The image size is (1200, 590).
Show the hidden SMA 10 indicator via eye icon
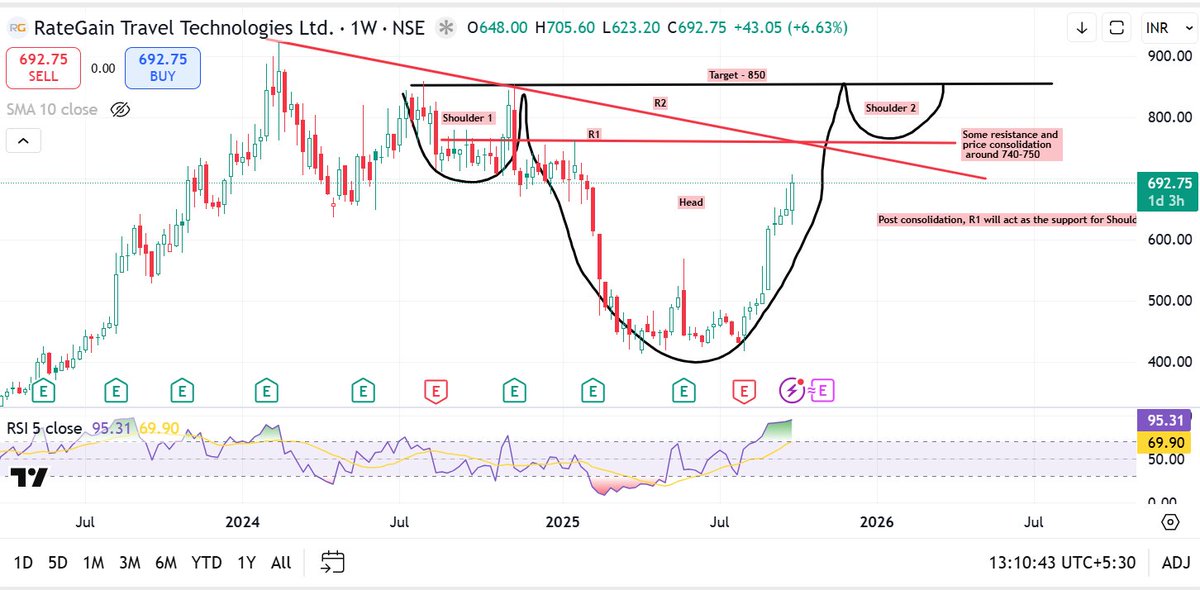pyautogui.click(x=120, y=109)
